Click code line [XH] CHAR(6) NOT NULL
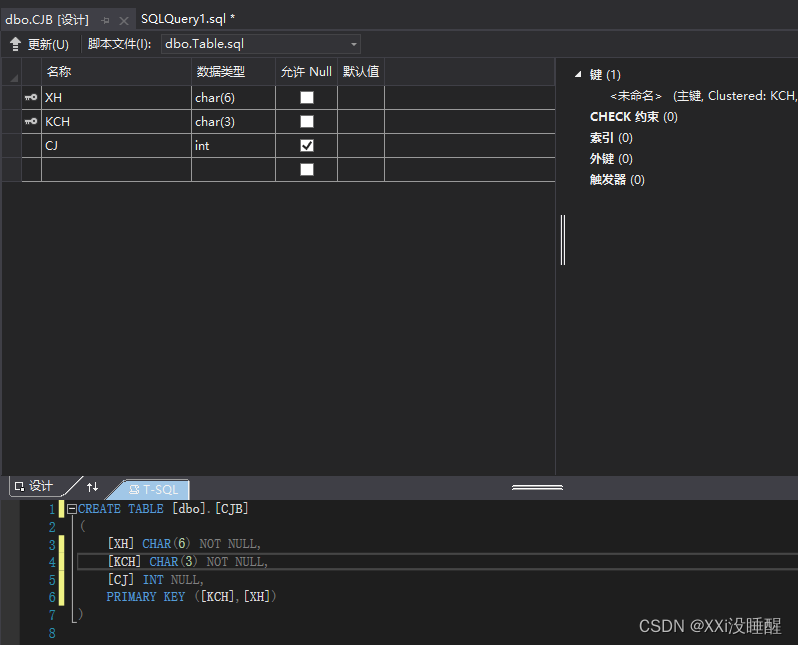The image size is (798, 645). pyautogui.click(x=184, y=544)
